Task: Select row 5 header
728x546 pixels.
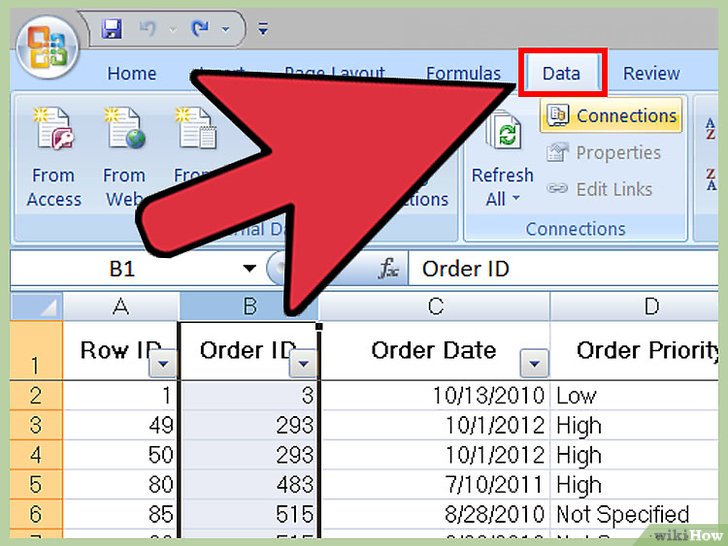Action: tap(37, 484)
